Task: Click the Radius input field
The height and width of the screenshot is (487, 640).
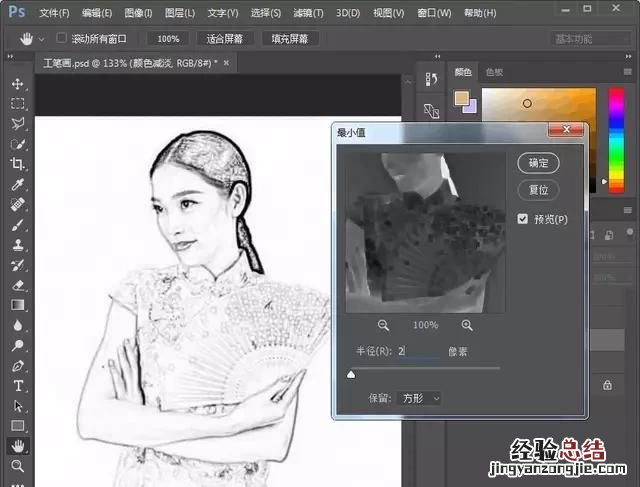Action: pos(420,351)
